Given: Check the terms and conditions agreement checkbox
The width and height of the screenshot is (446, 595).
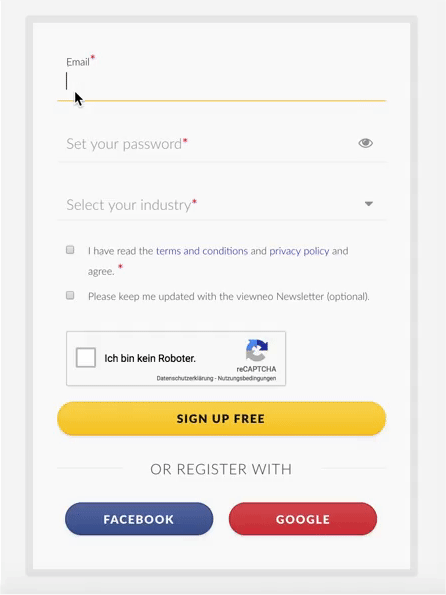Looking at the screenshot, I should coord(70,250).
